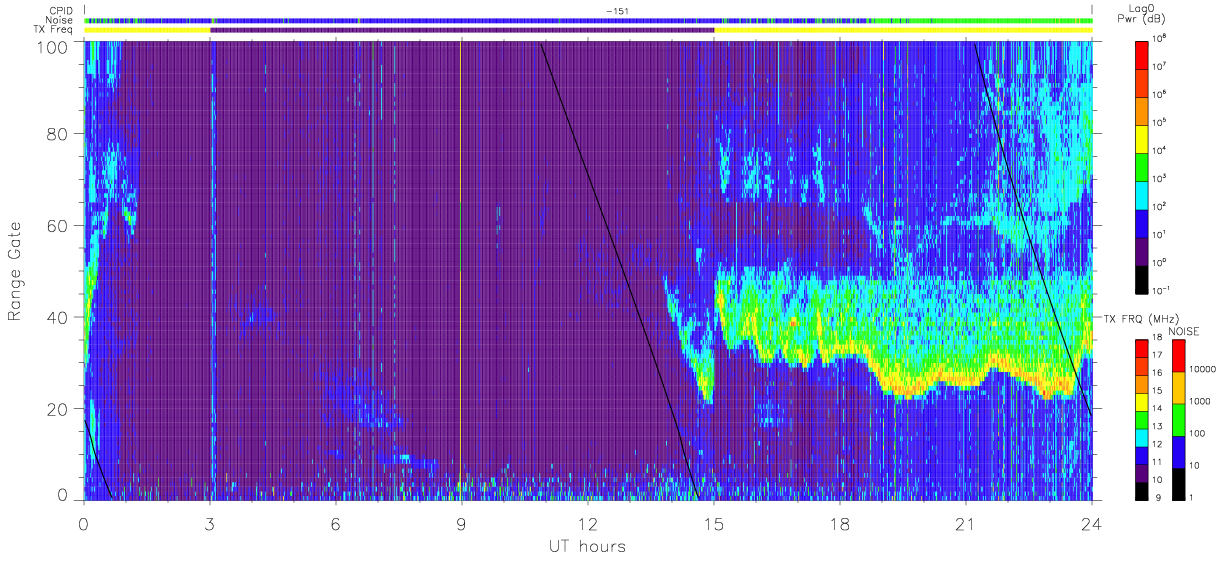
Task: Select the green segment of the NOISE colorbar
Action: [x=1179, y=419]
